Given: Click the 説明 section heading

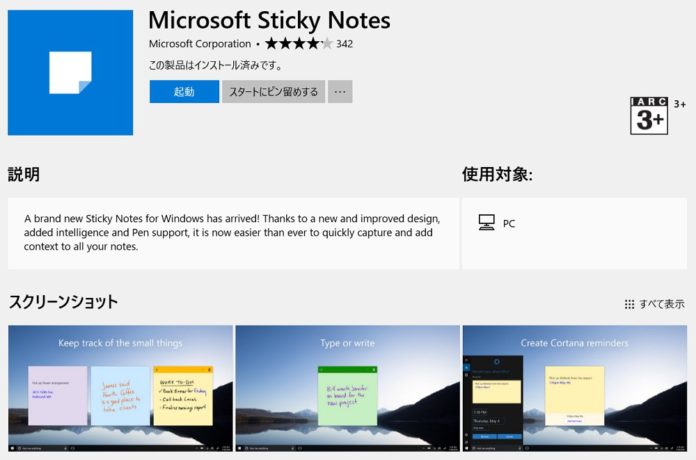Looking at the screenshot, I should pyautogui.click(x=24, y=174).
